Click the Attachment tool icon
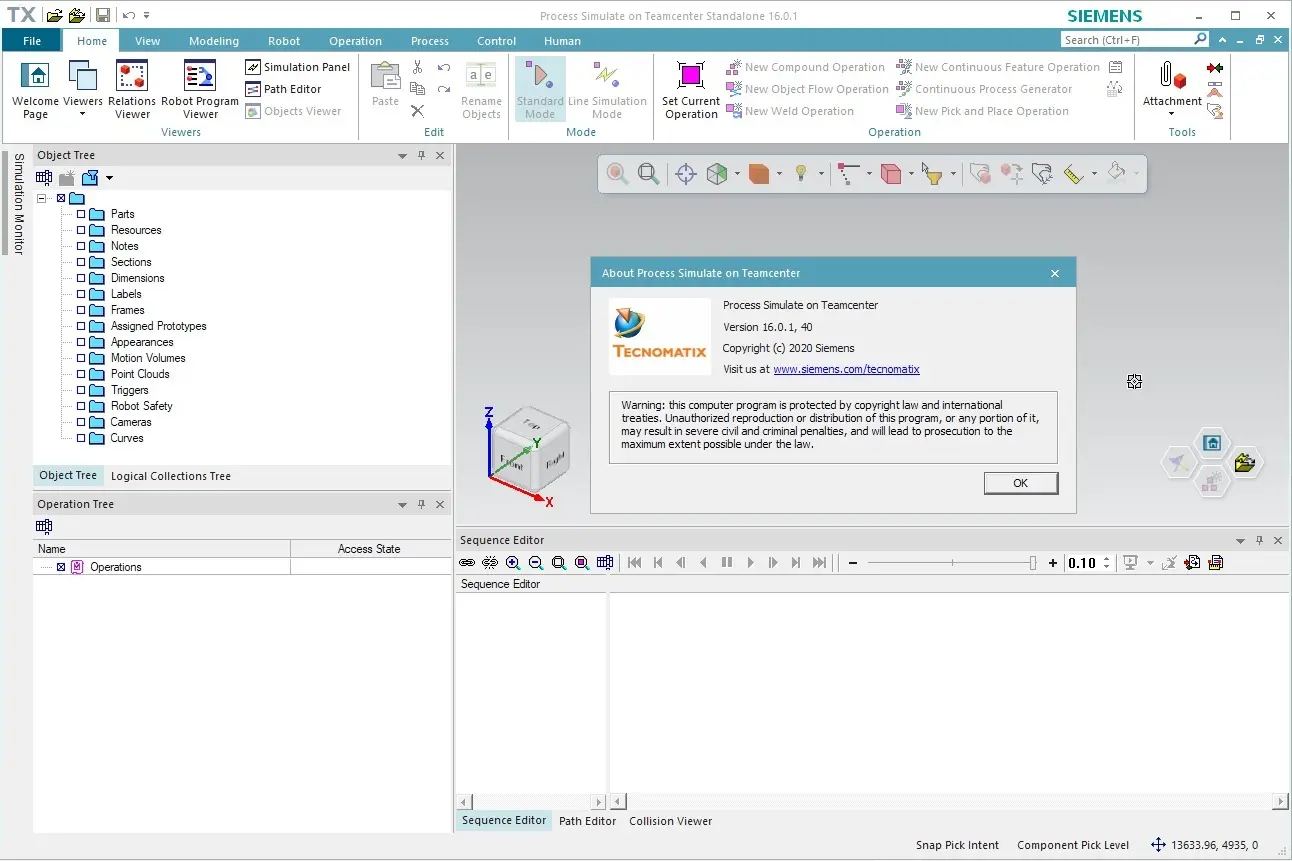The image size is (1292, 861). click(x=1172, y=76)
